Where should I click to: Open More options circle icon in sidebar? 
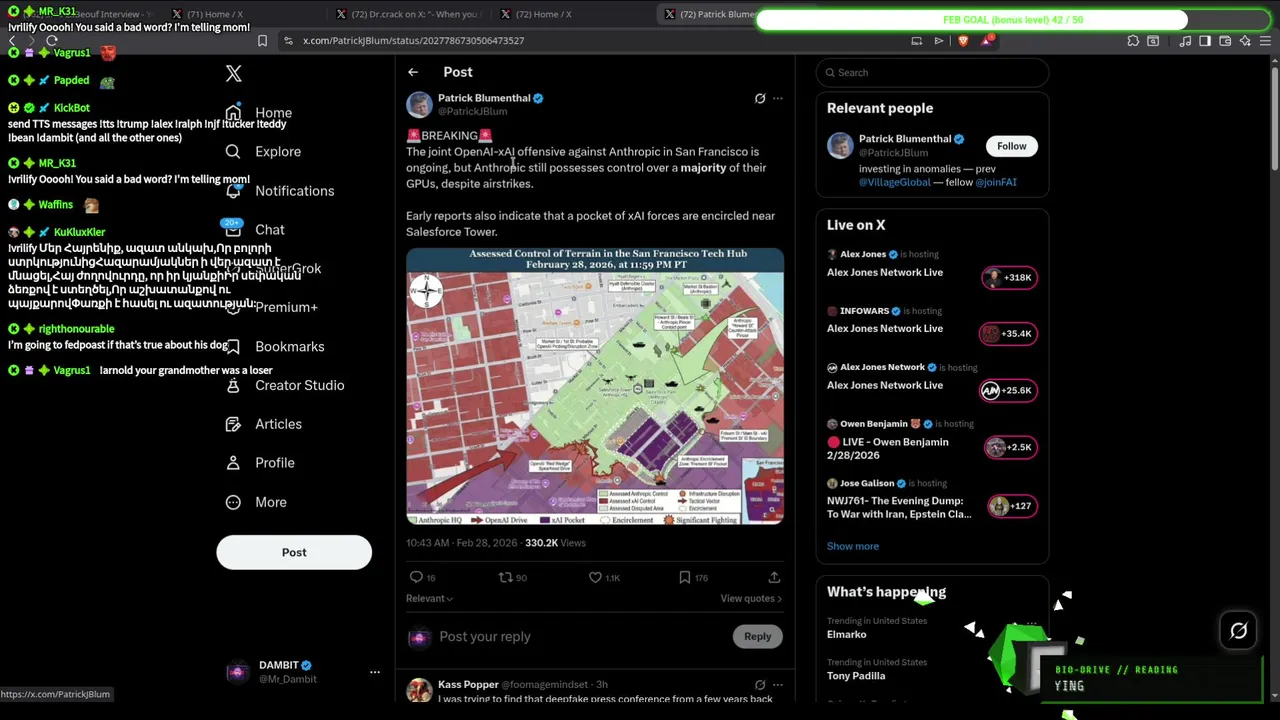click(x=233, y=502)
